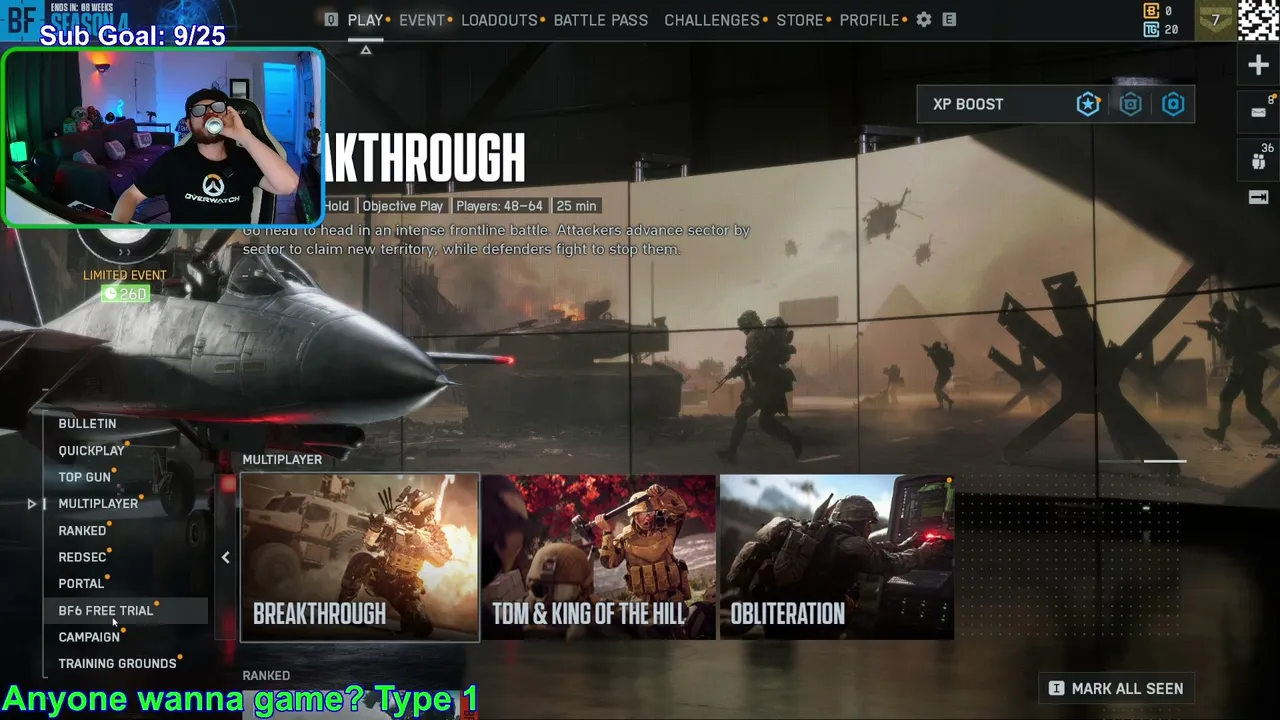Click the I key icon beside Mark All Seen
The width and height of the screenshot is (1280, 720).
pos(1056,688)
